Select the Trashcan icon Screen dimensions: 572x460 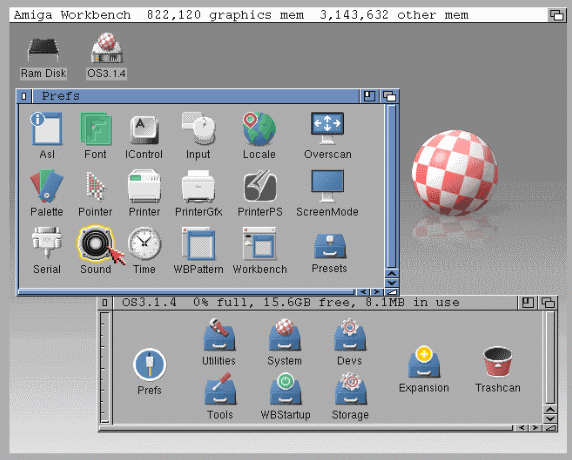click(498, 361)
